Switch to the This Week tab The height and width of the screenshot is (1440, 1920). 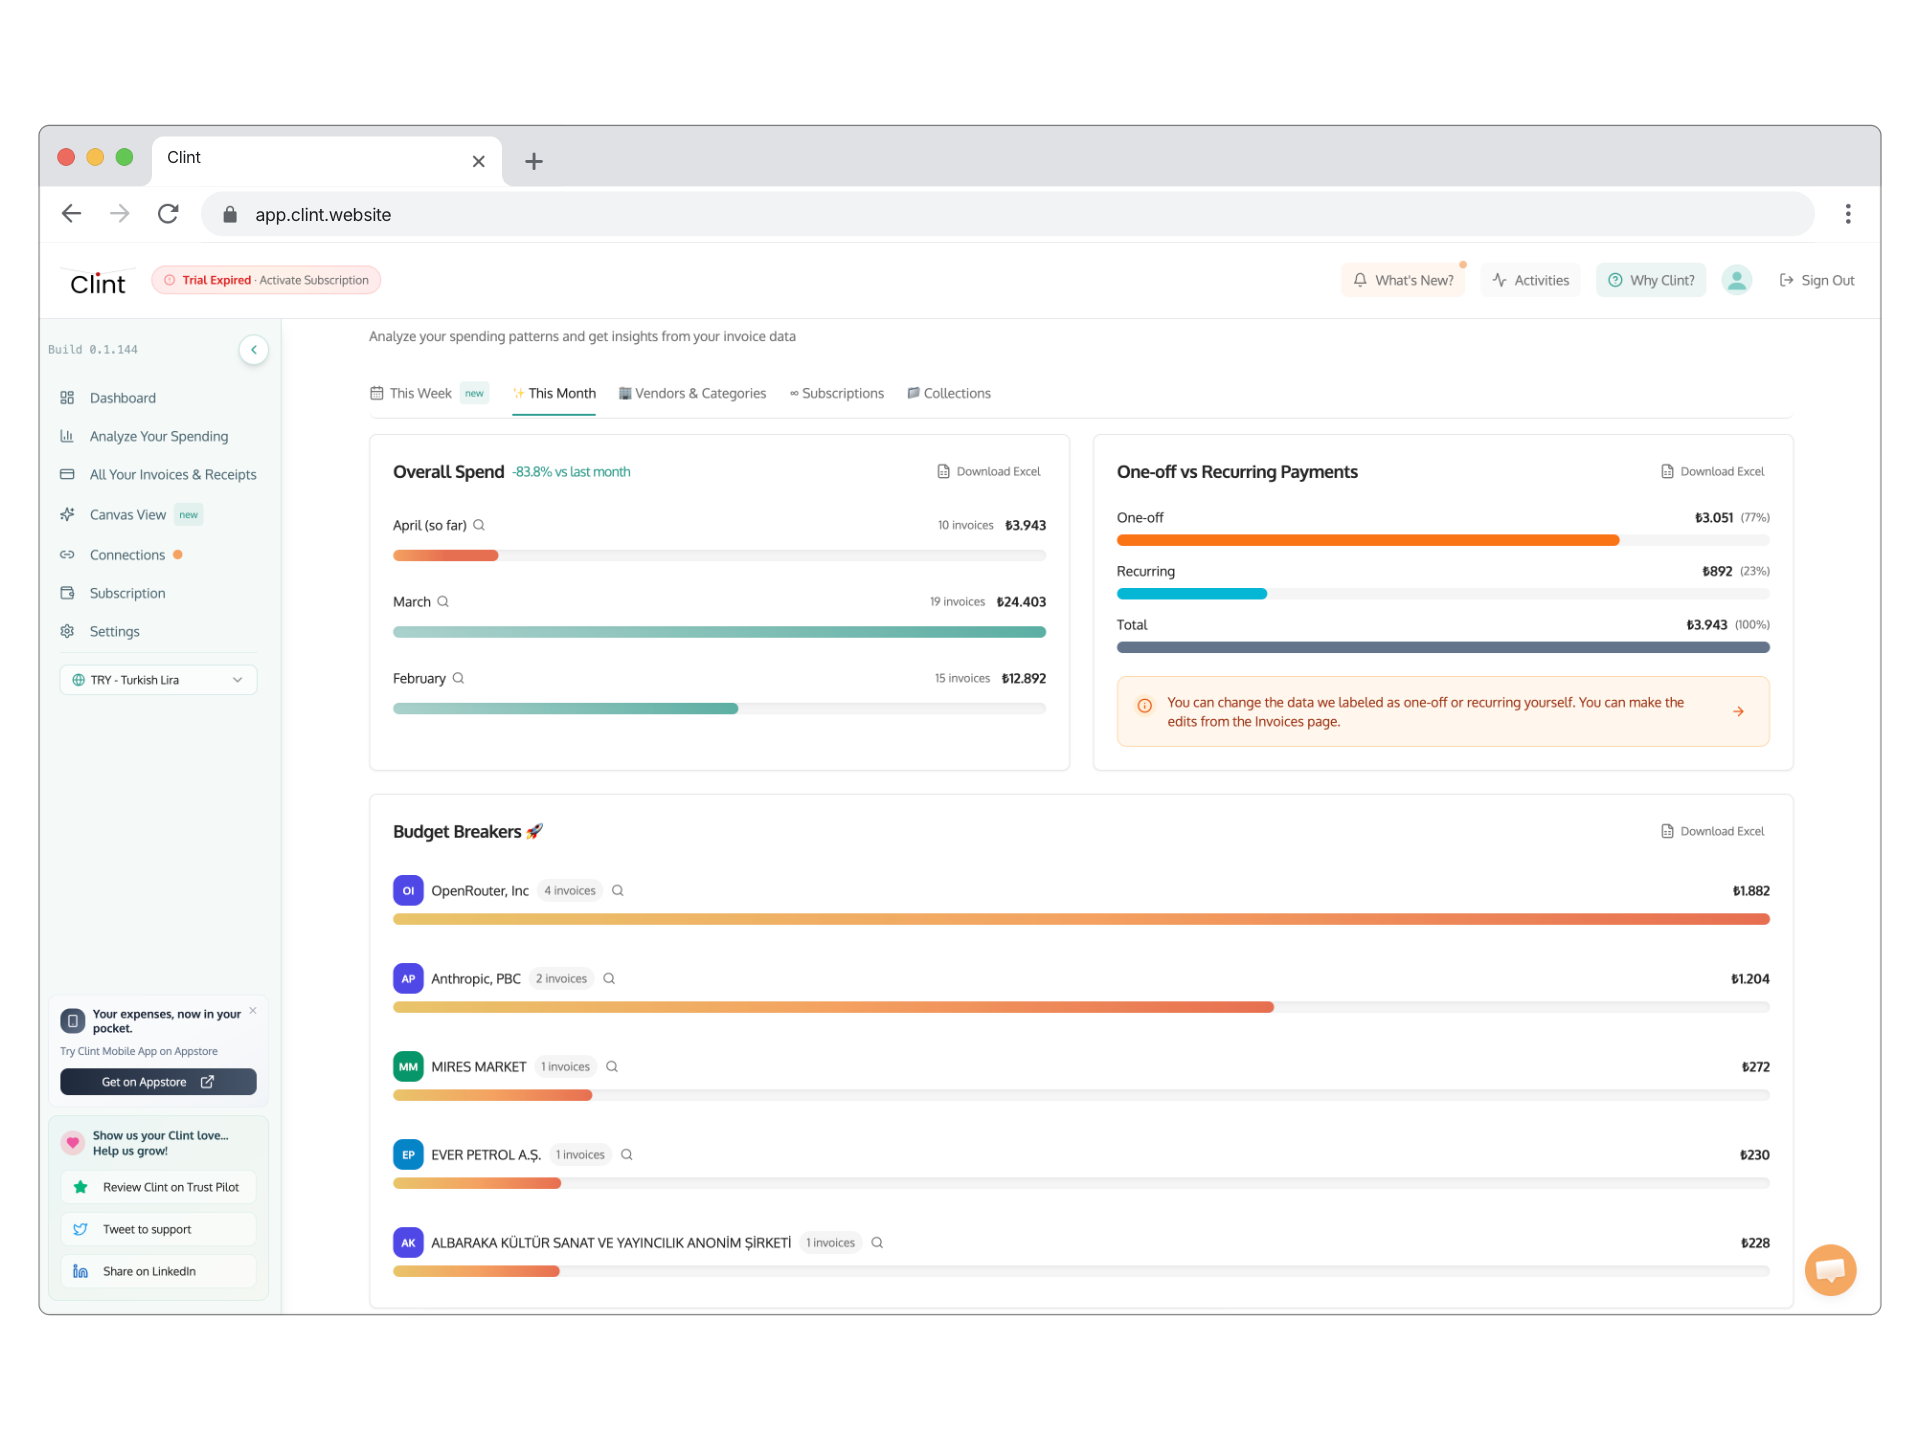click(420, 393)
